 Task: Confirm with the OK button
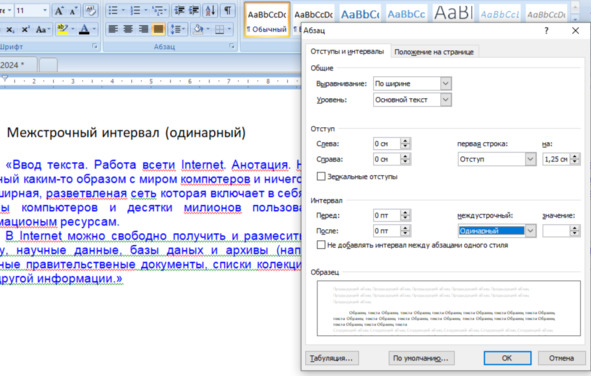[507, 358]
